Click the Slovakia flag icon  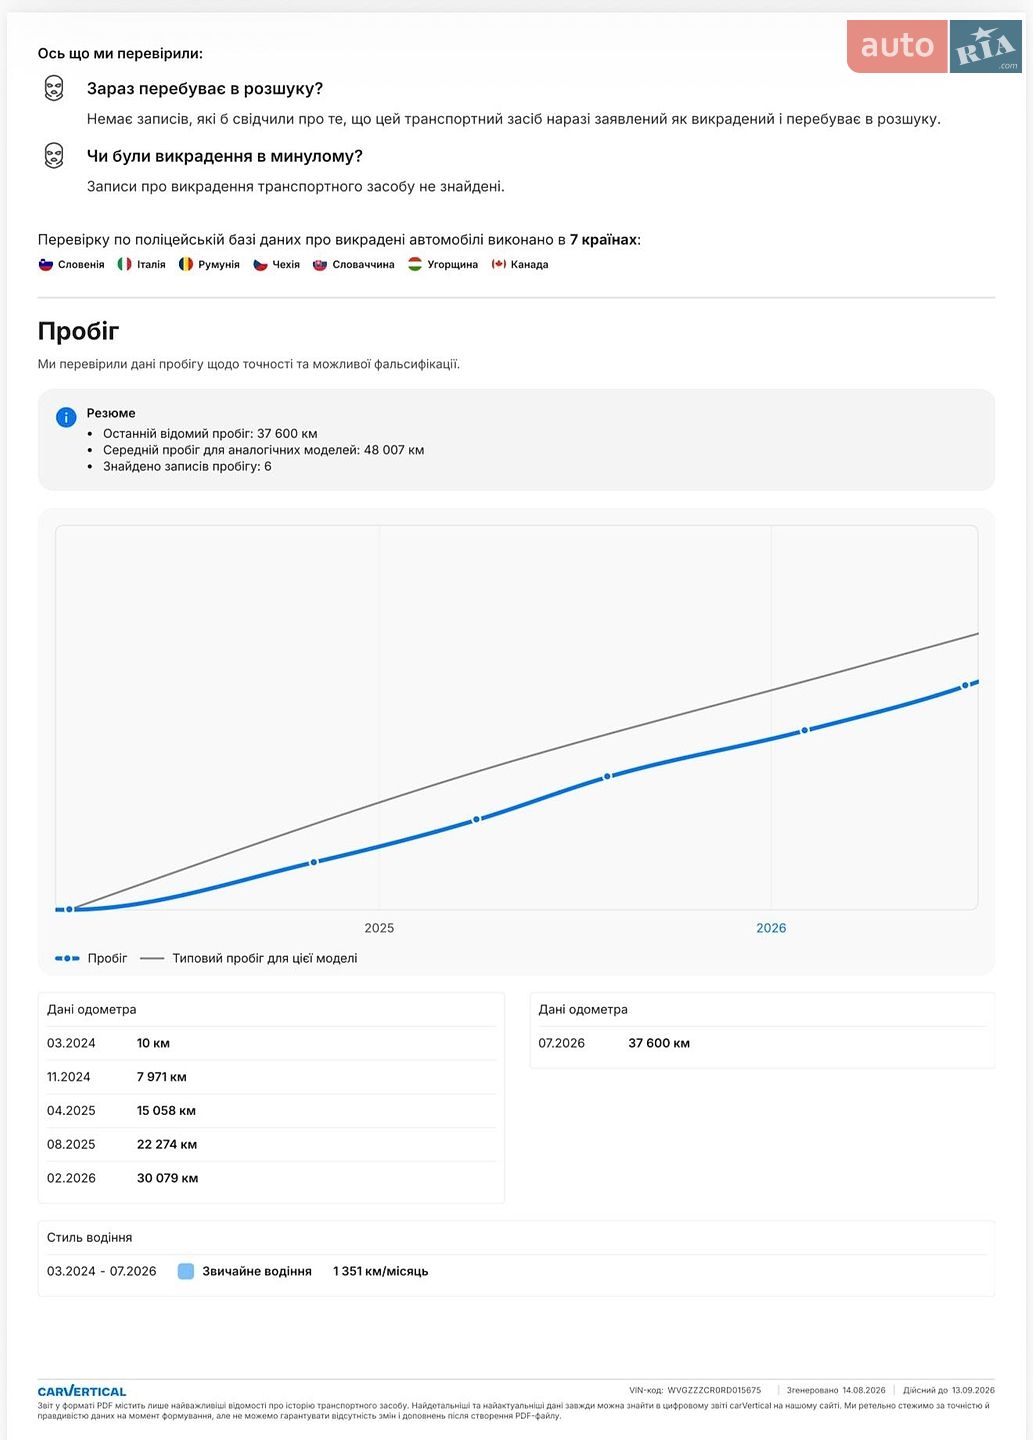(320, 264)
